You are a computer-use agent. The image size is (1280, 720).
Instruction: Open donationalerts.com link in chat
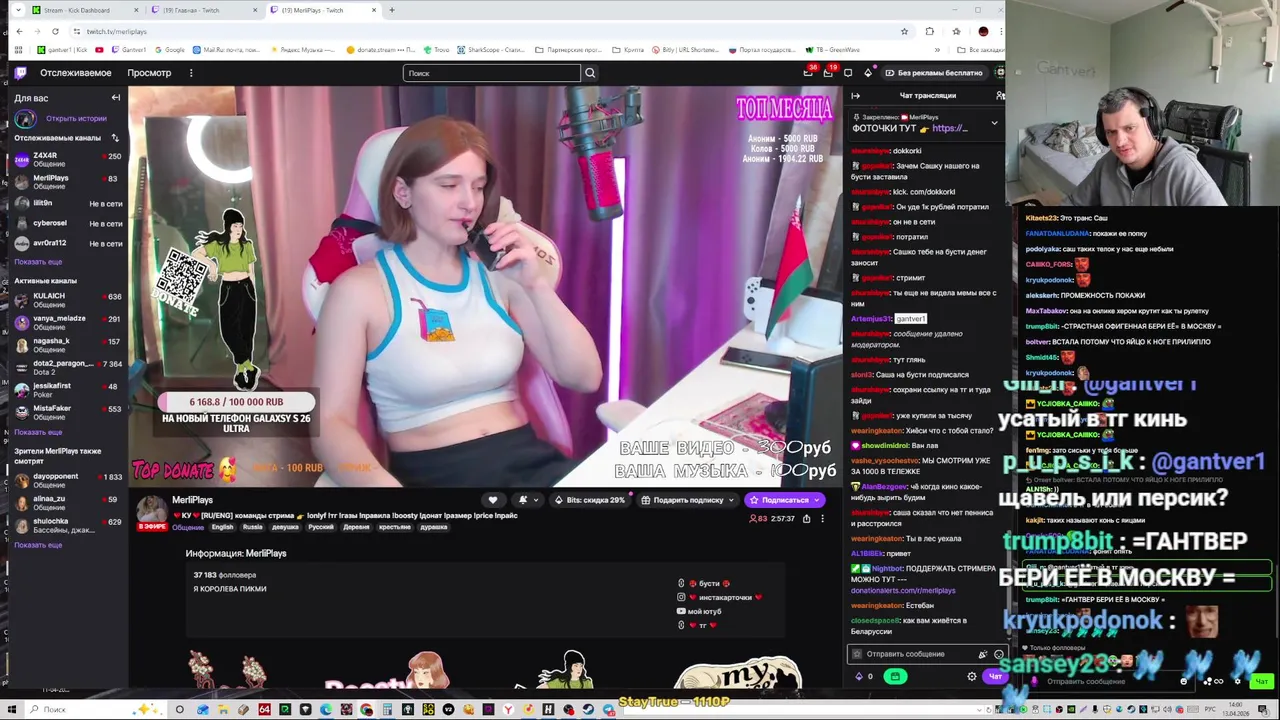coord(903,591)
